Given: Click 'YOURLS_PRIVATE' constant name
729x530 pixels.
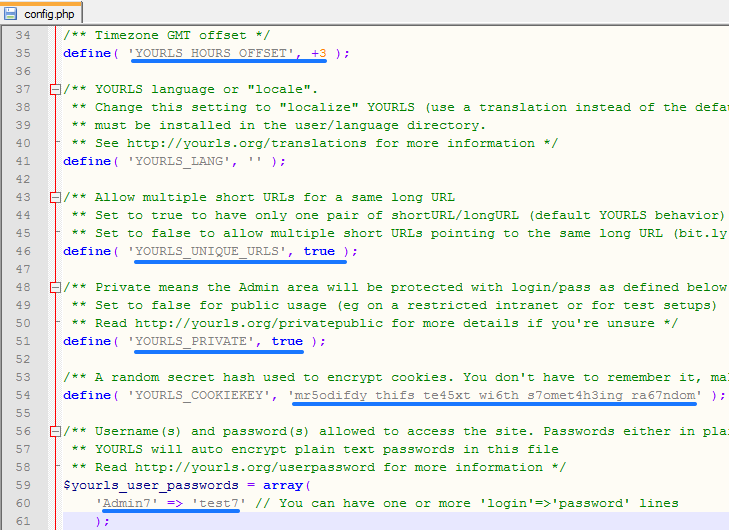Looking at the screenshot, I should coord(191,341).
